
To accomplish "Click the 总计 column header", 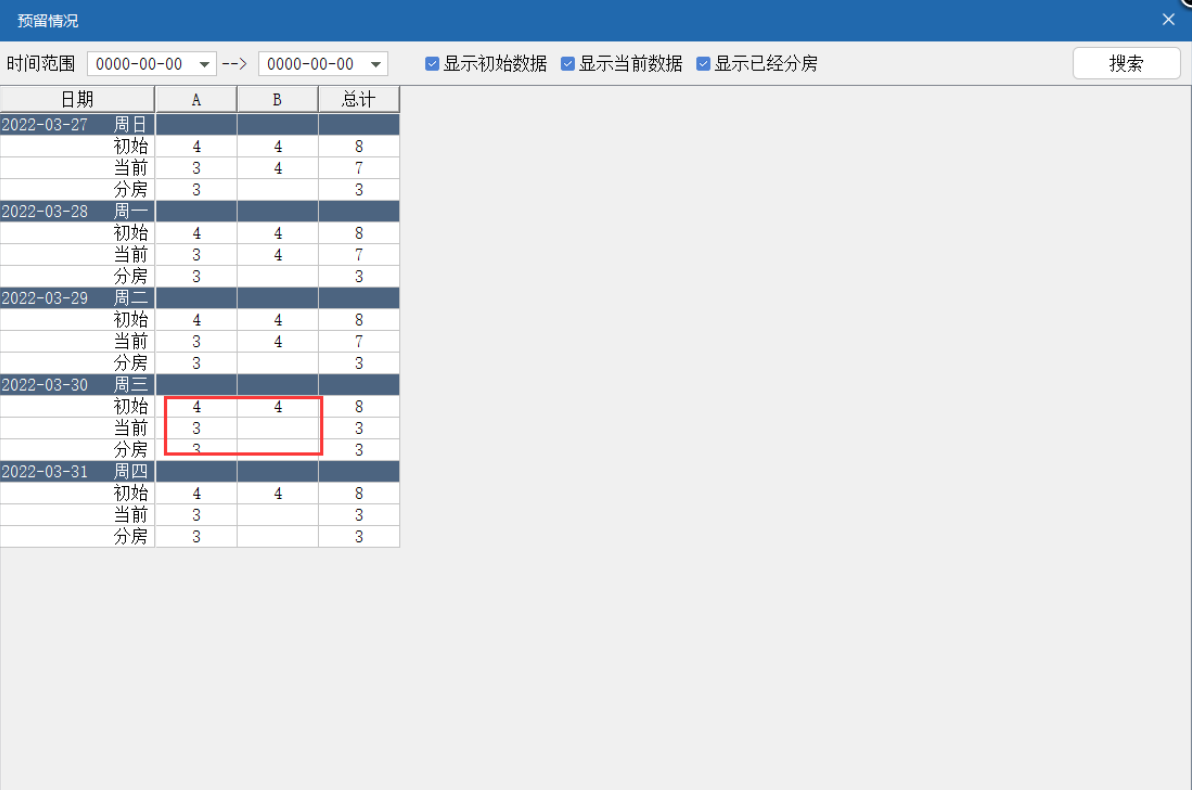I will [359, 100].
